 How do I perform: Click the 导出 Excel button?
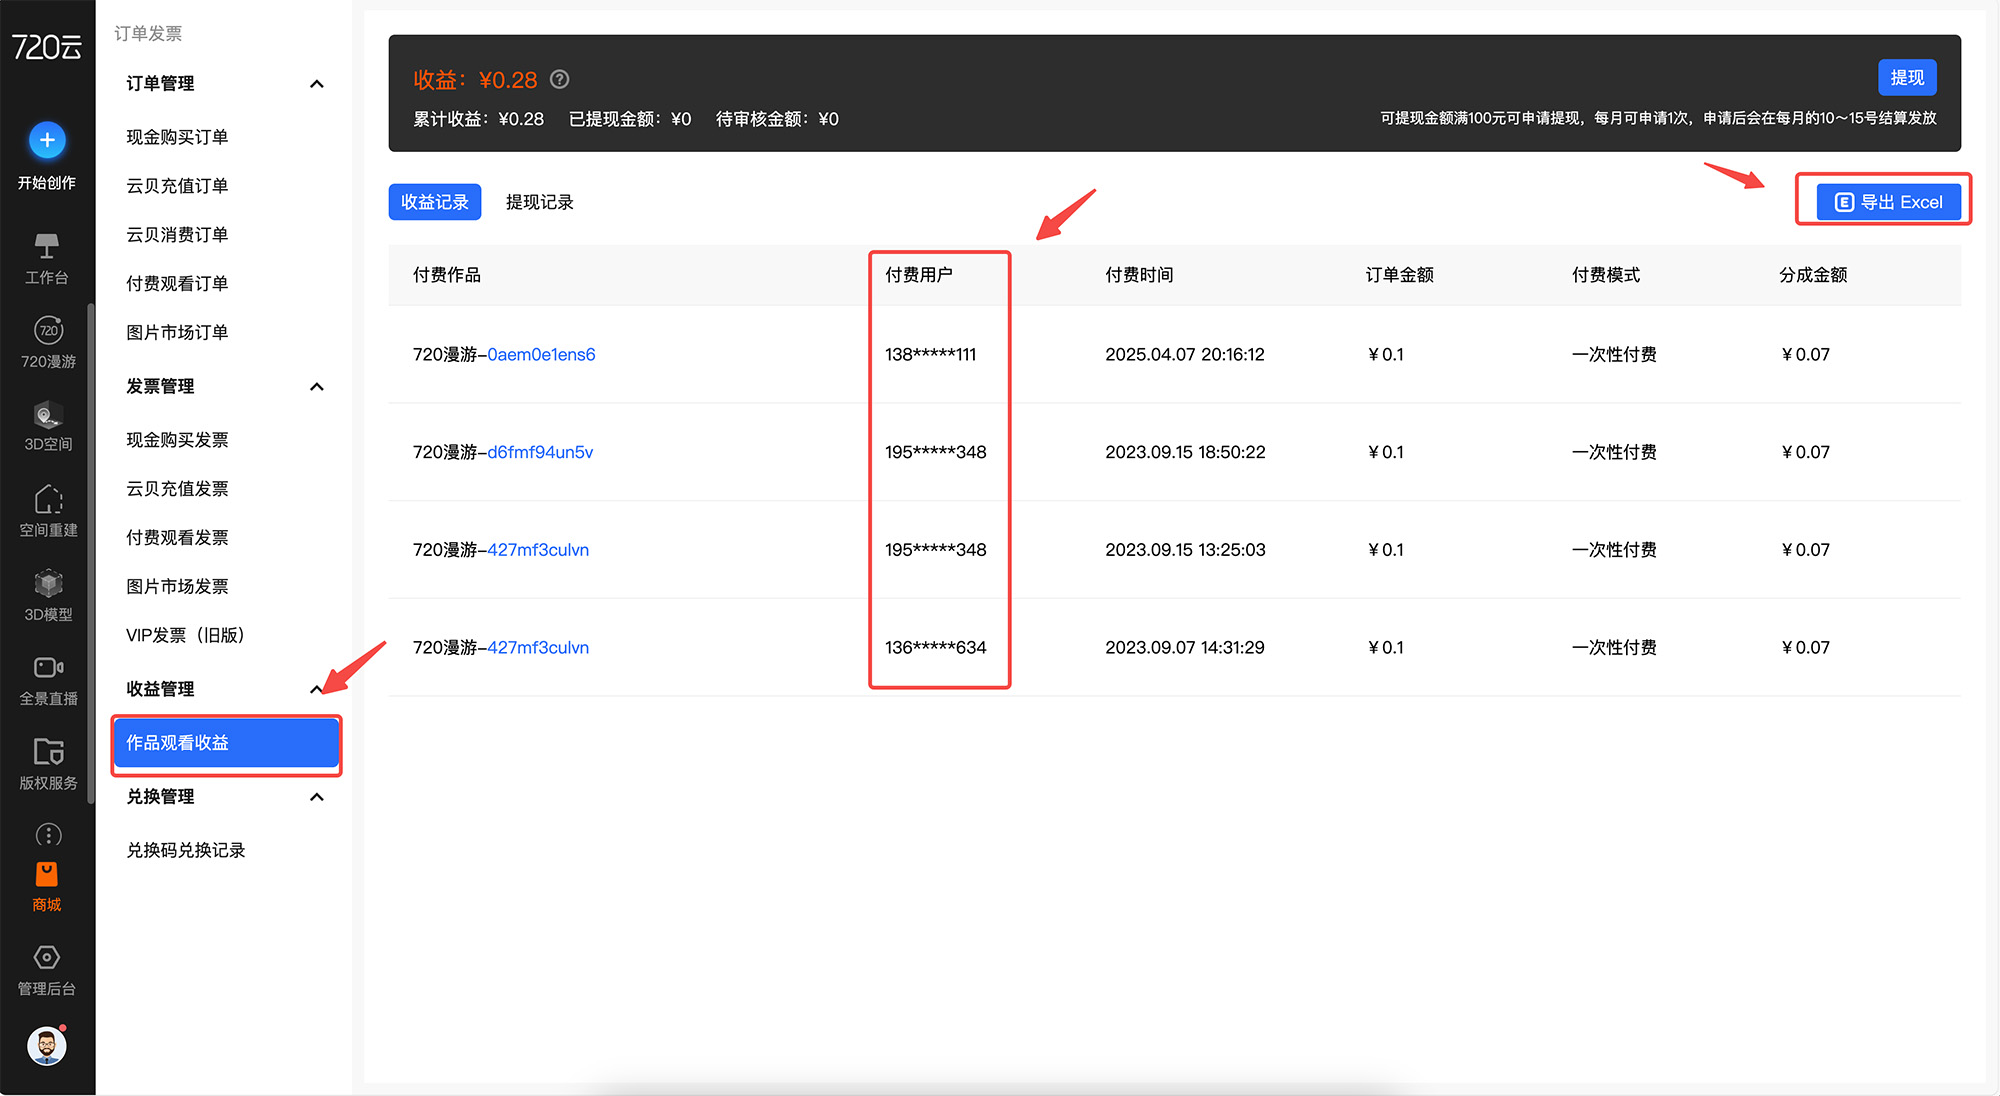click(1888, 202)
